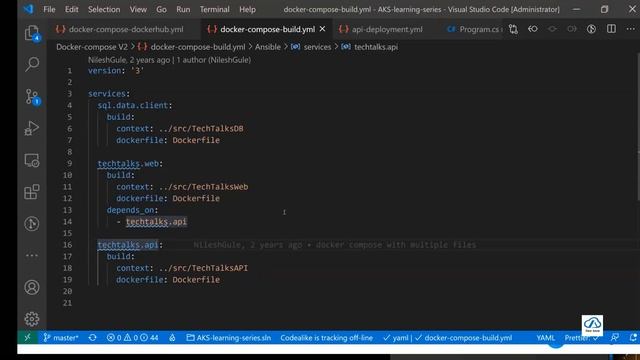The image size is (640, 360).
Task: Open the Explorer view in activity bar
Action: 32,33
